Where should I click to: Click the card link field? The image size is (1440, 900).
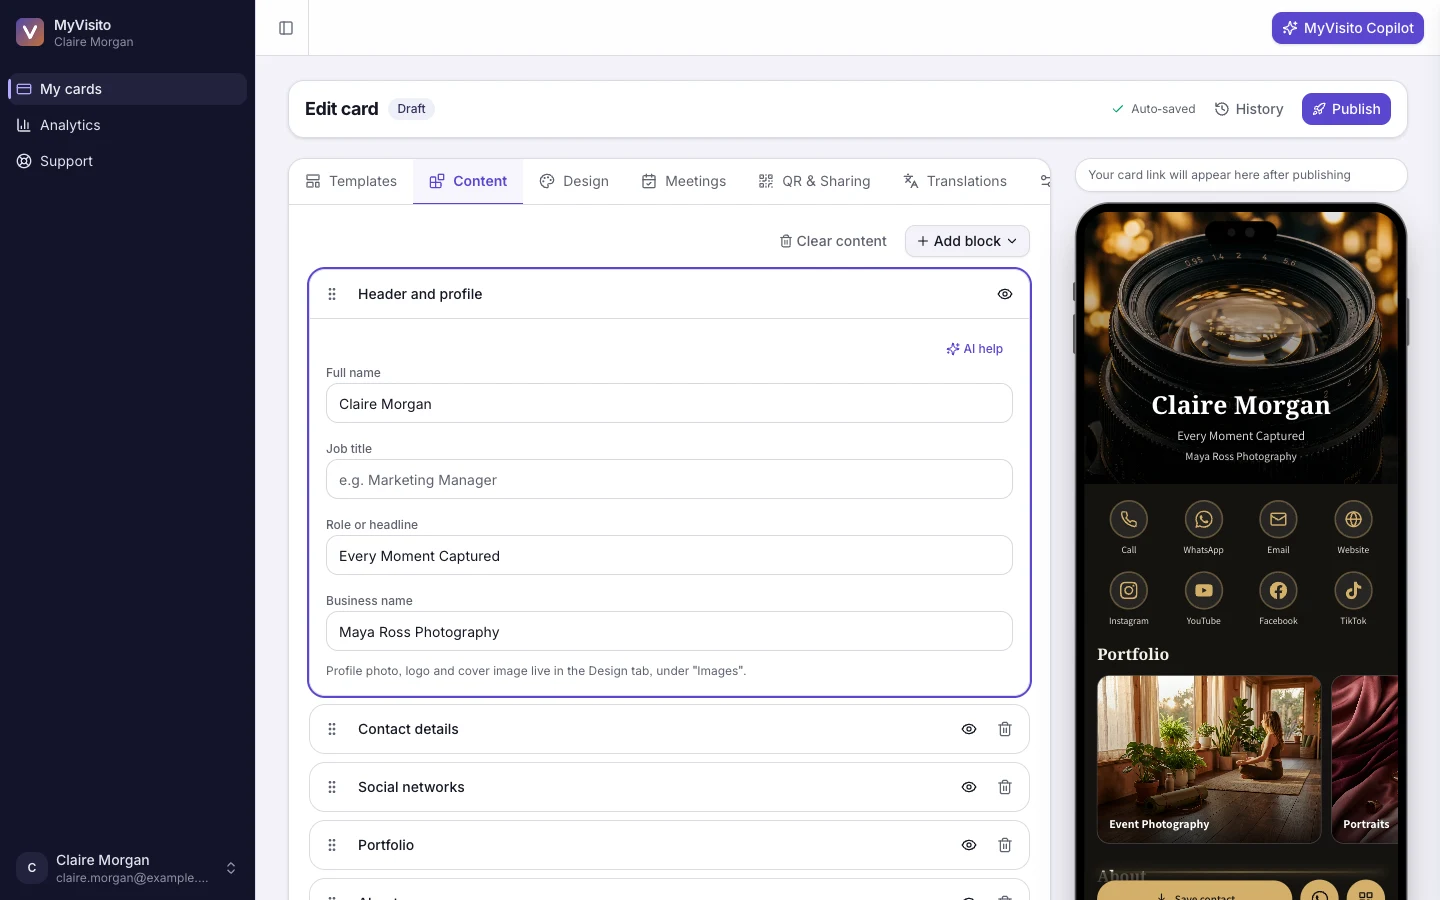coord(1241,175)
